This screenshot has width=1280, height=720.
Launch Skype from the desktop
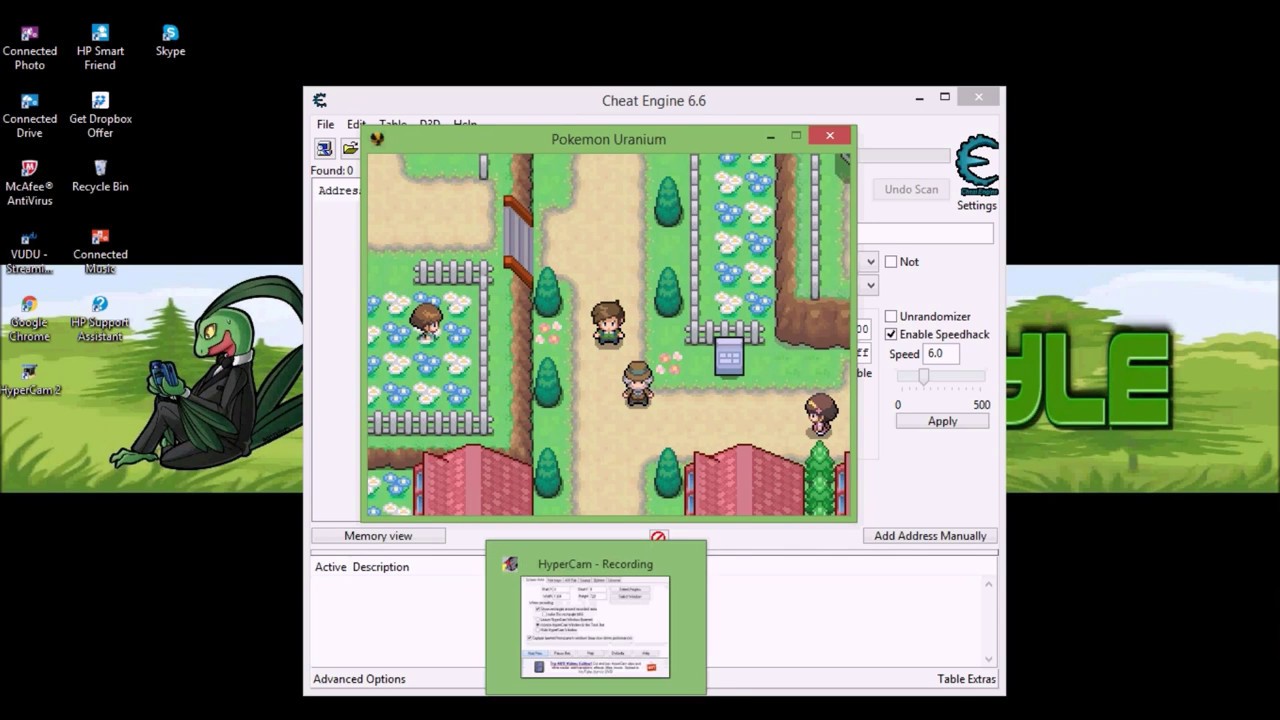170,41
